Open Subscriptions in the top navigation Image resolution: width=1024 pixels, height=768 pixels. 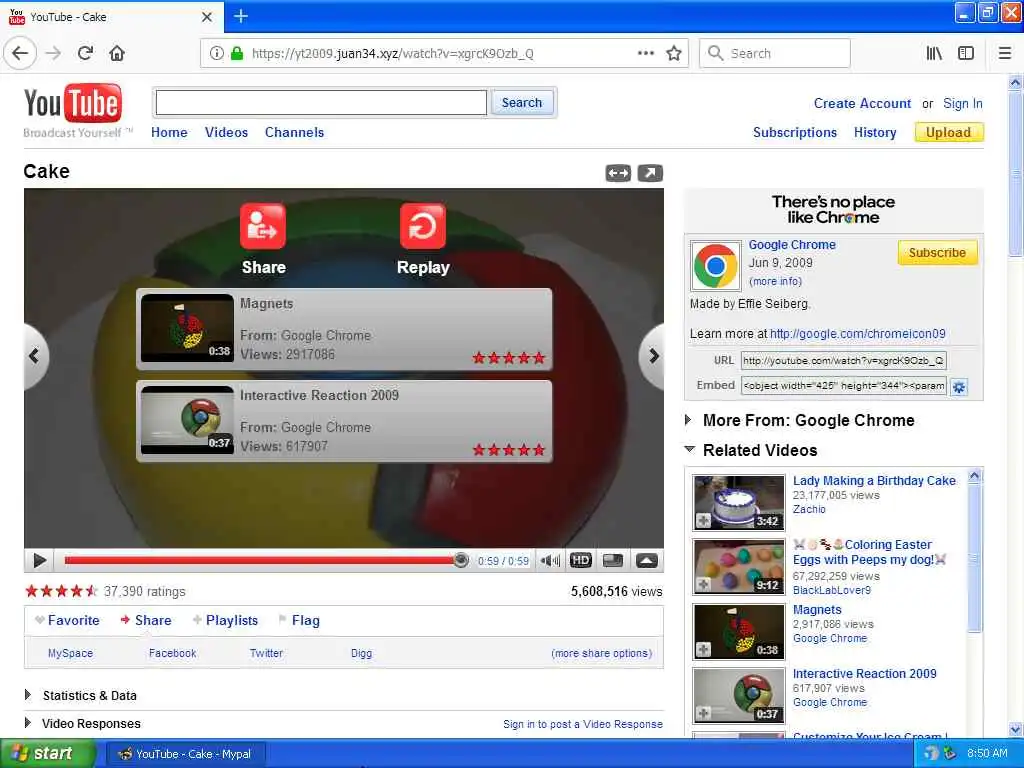pyautogui.click(x=795, y=132)
